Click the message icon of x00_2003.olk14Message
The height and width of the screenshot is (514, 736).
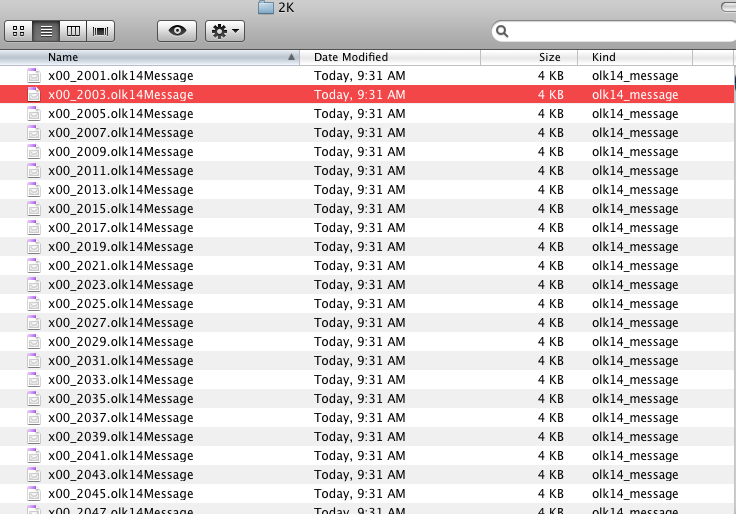point(34,94)
